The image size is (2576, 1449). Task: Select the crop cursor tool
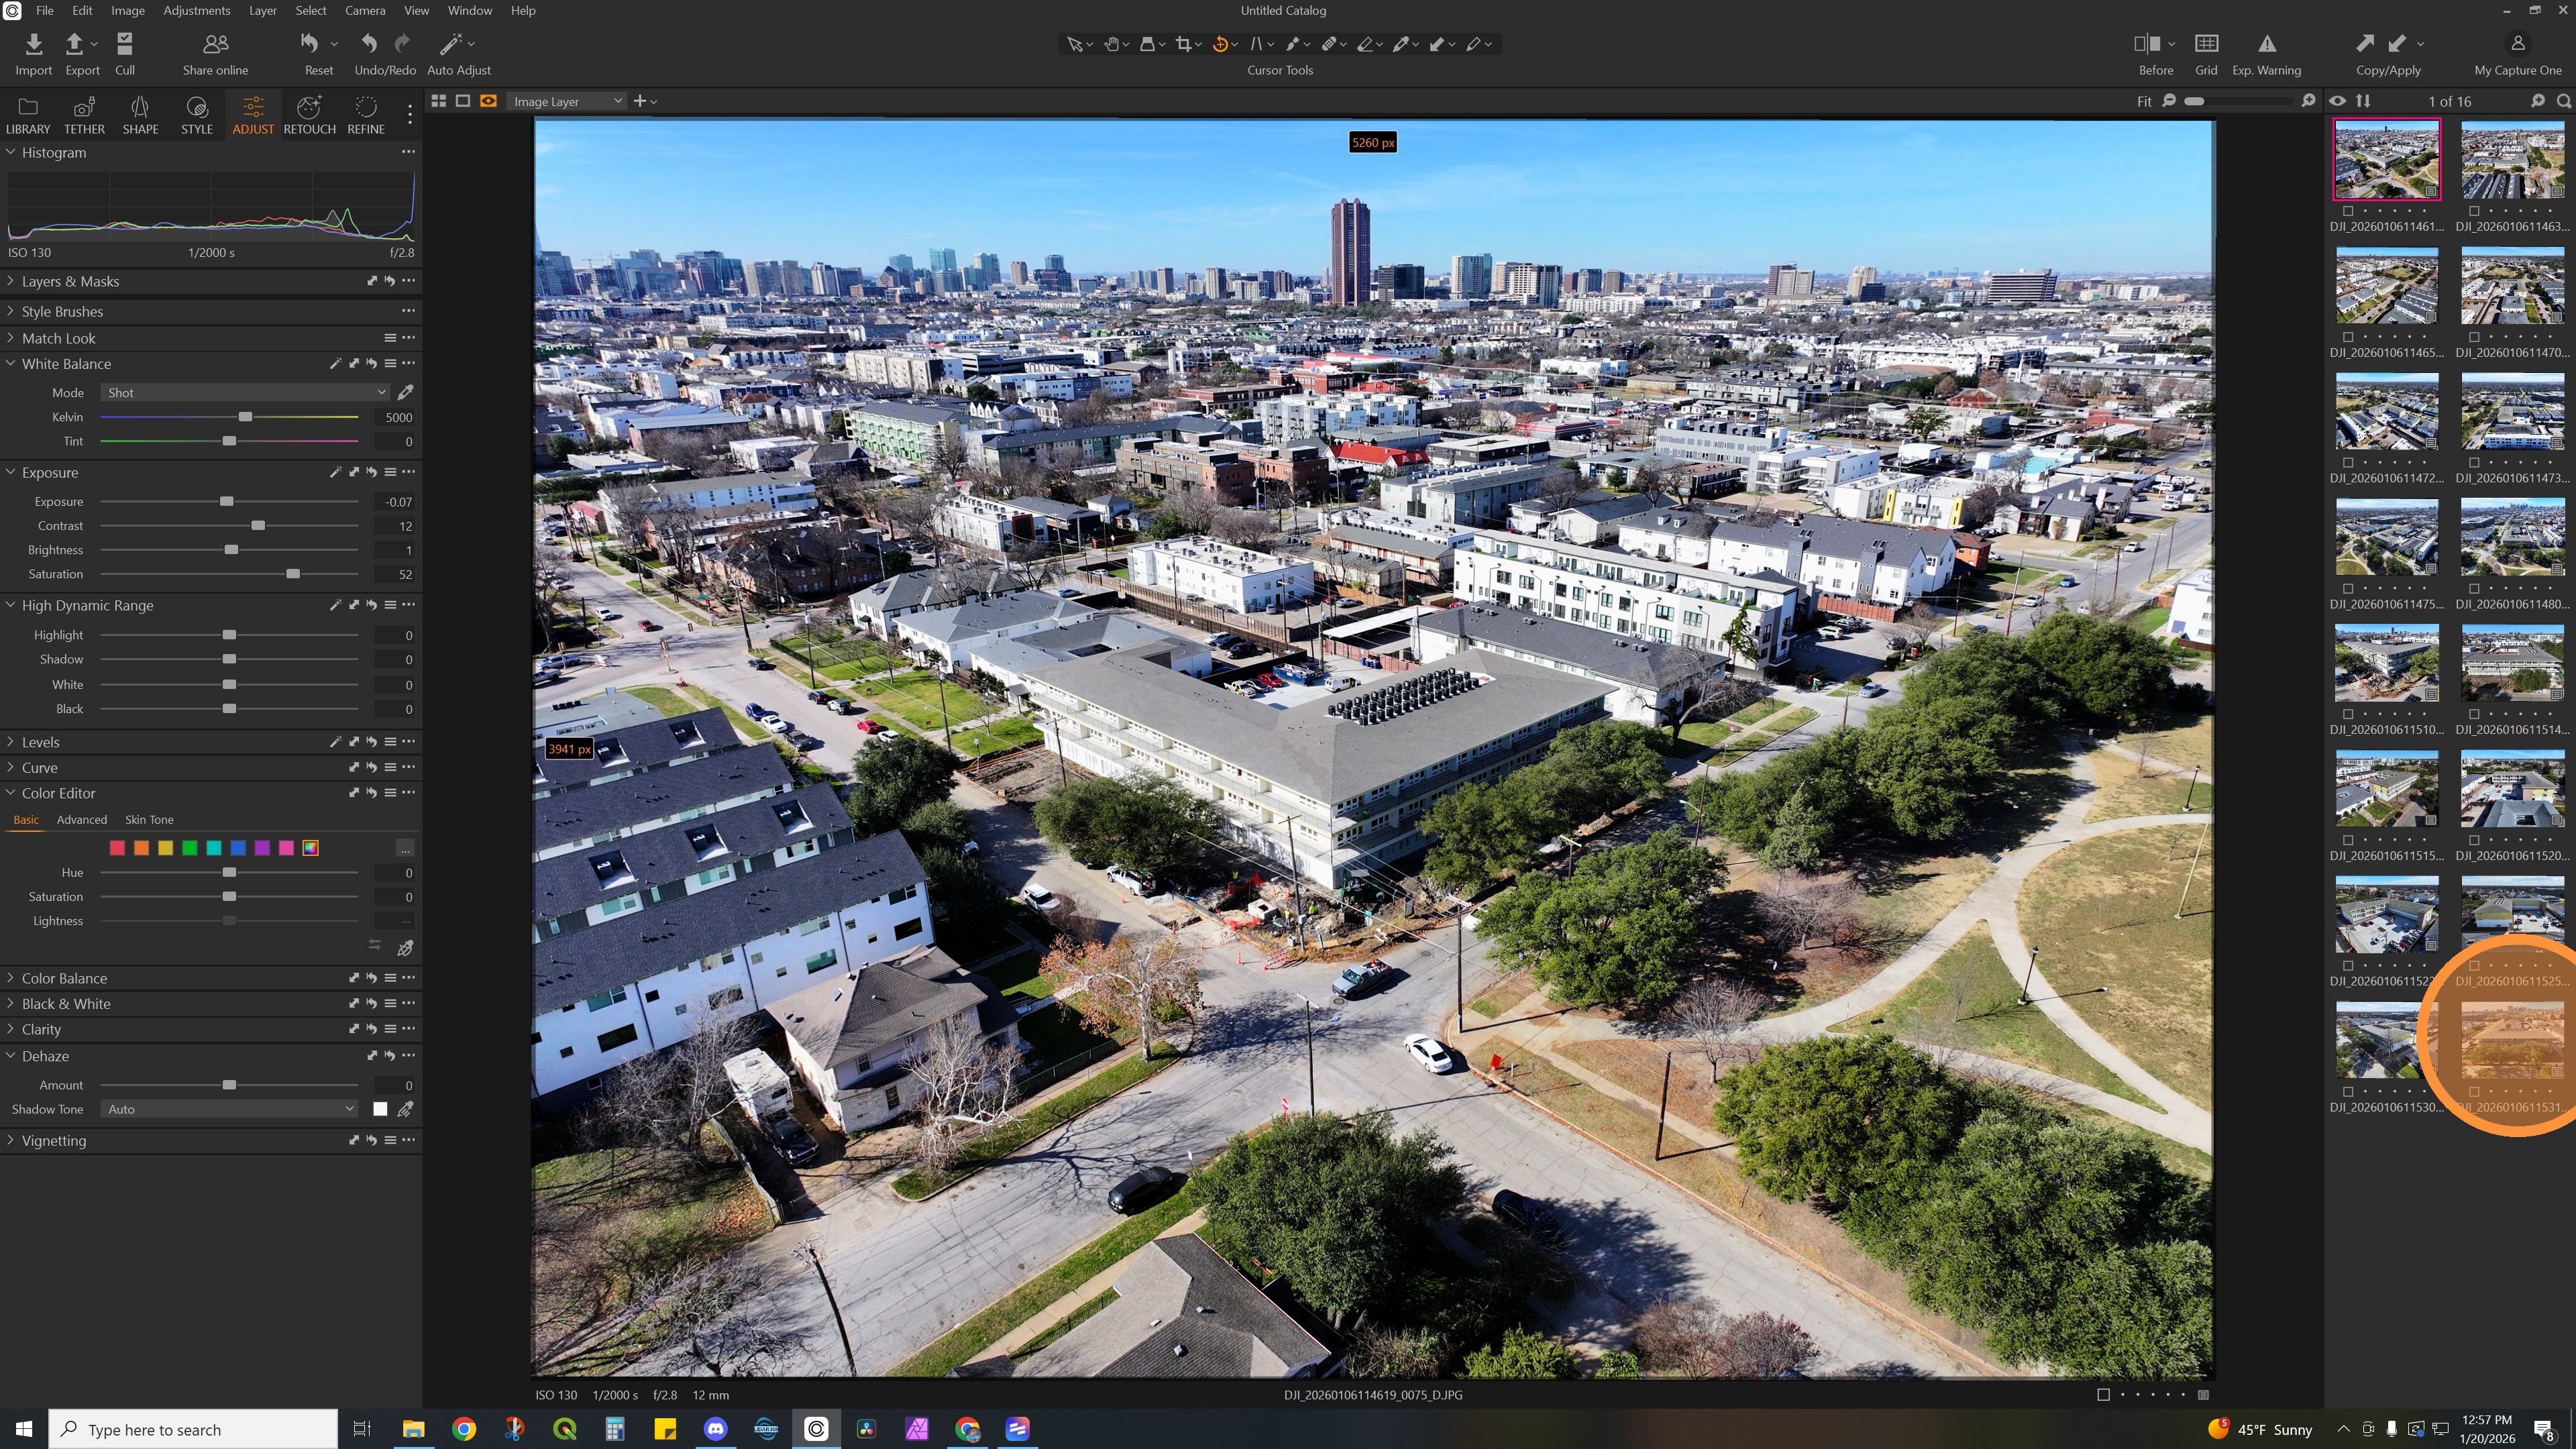[1184, 44]
